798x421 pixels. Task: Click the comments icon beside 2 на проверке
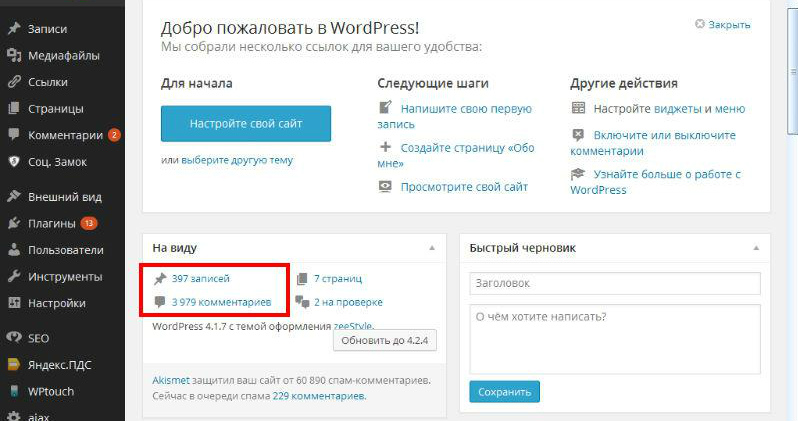302,302
